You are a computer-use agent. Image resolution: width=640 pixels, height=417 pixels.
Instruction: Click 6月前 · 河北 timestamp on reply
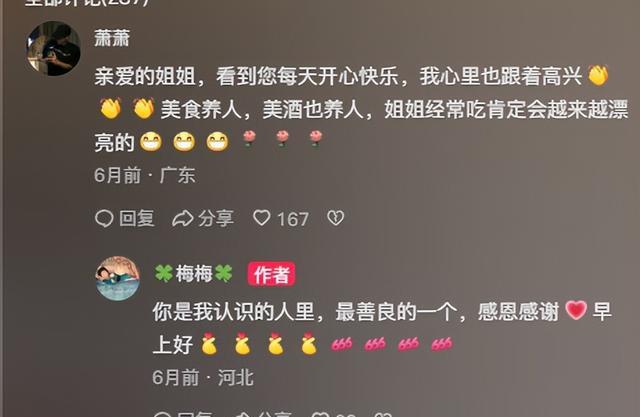click(x=203, y=378)
